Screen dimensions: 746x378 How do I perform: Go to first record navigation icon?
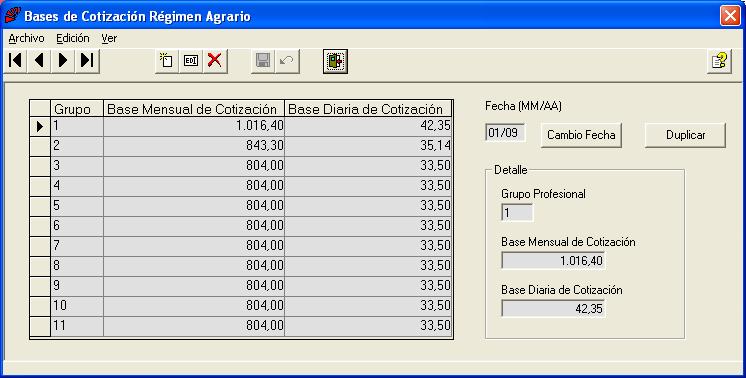[15, 60]
